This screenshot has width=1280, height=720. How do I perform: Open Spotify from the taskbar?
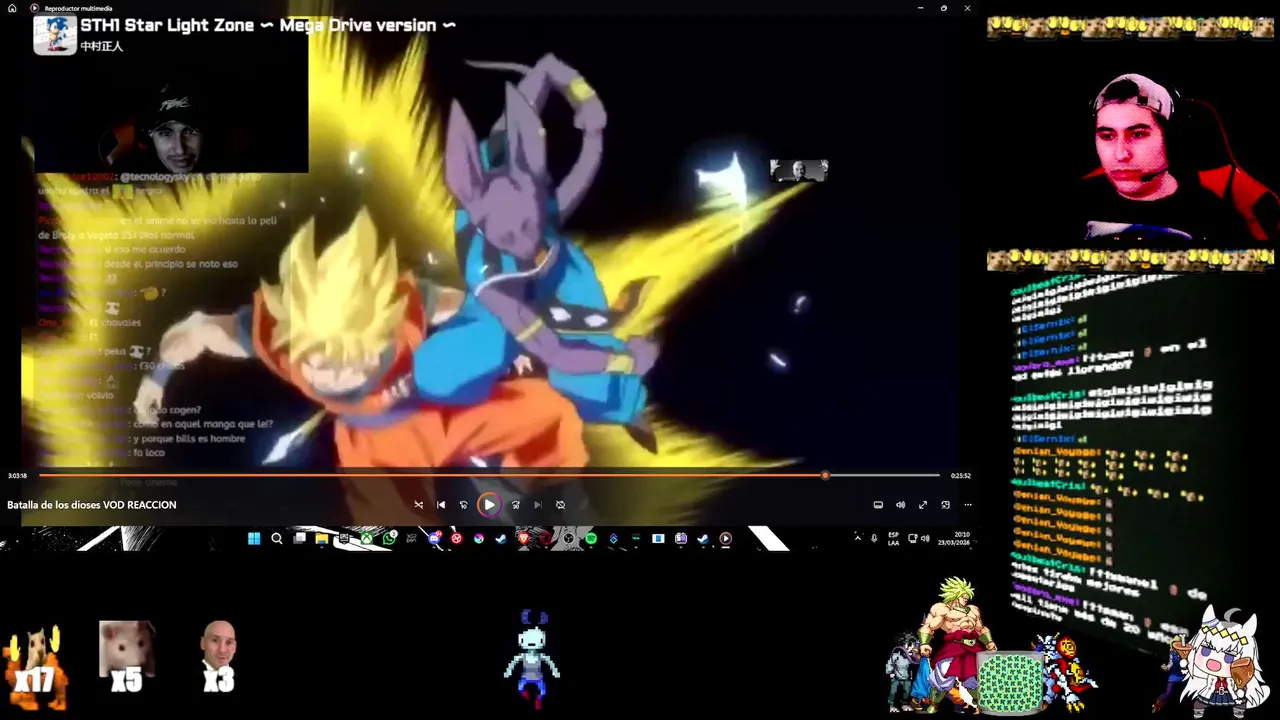(x=591, y=539)
